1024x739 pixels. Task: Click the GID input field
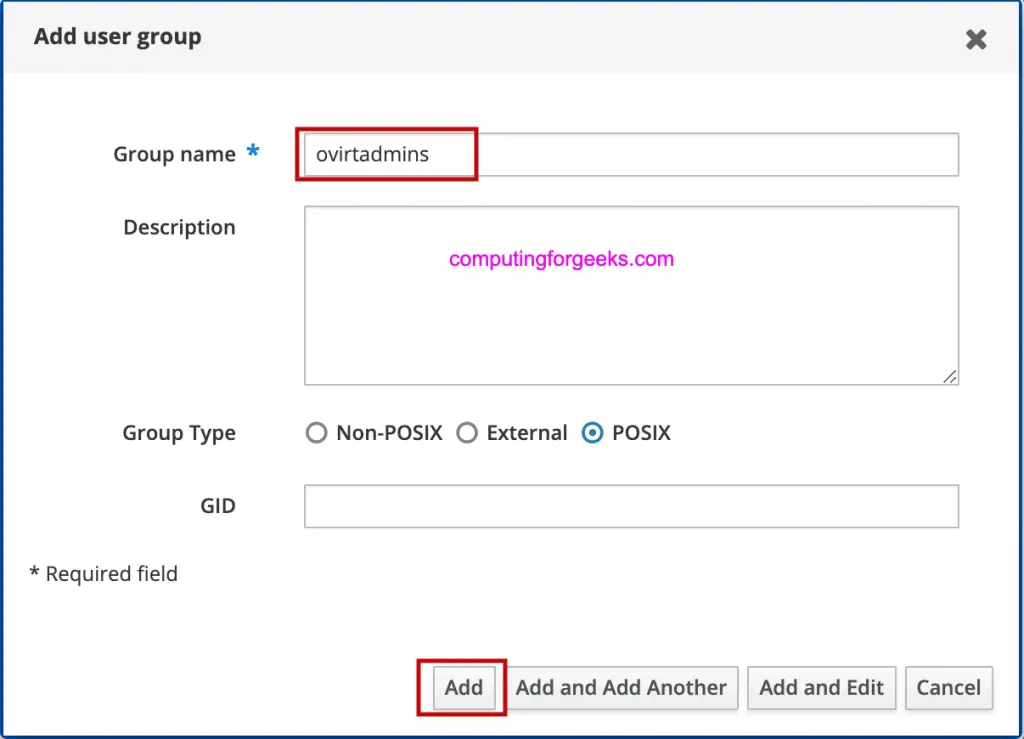631,506
